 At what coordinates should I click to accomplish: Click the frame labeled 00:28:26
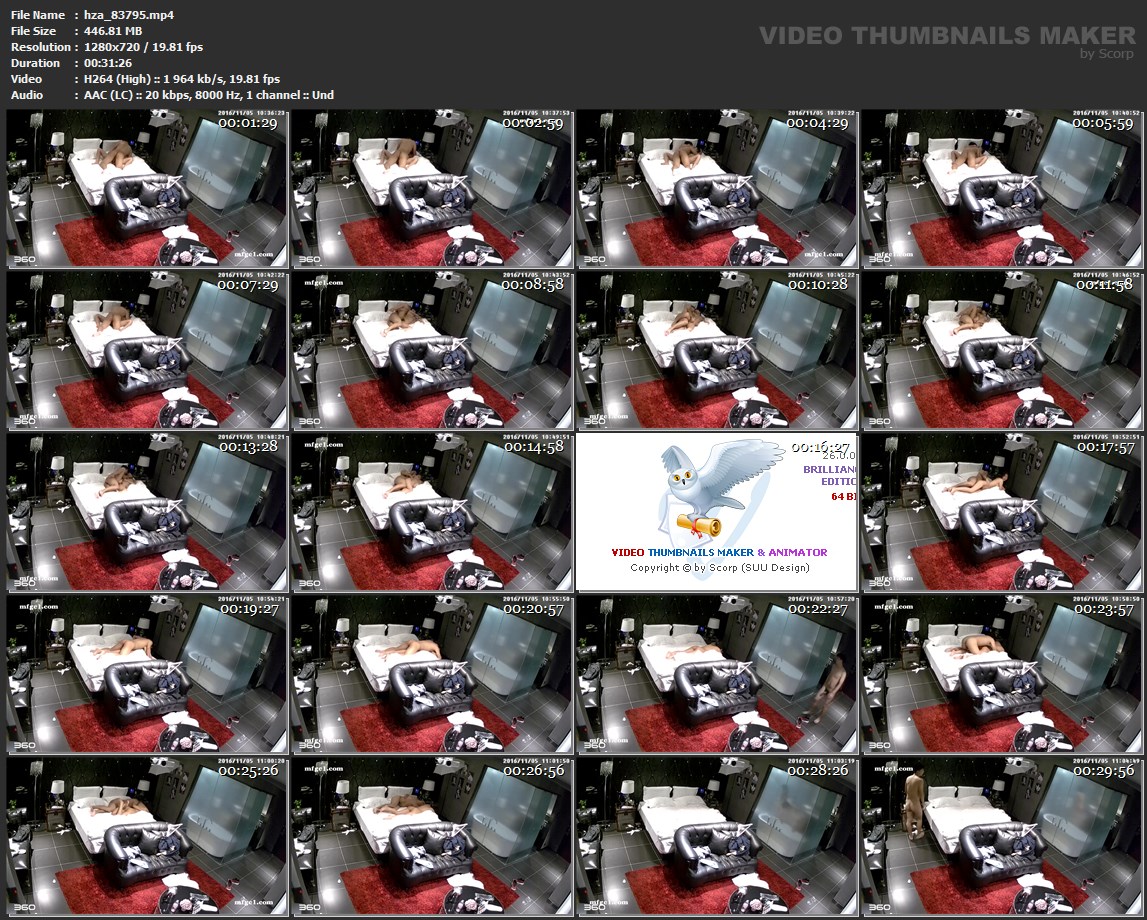pos(716,837)
